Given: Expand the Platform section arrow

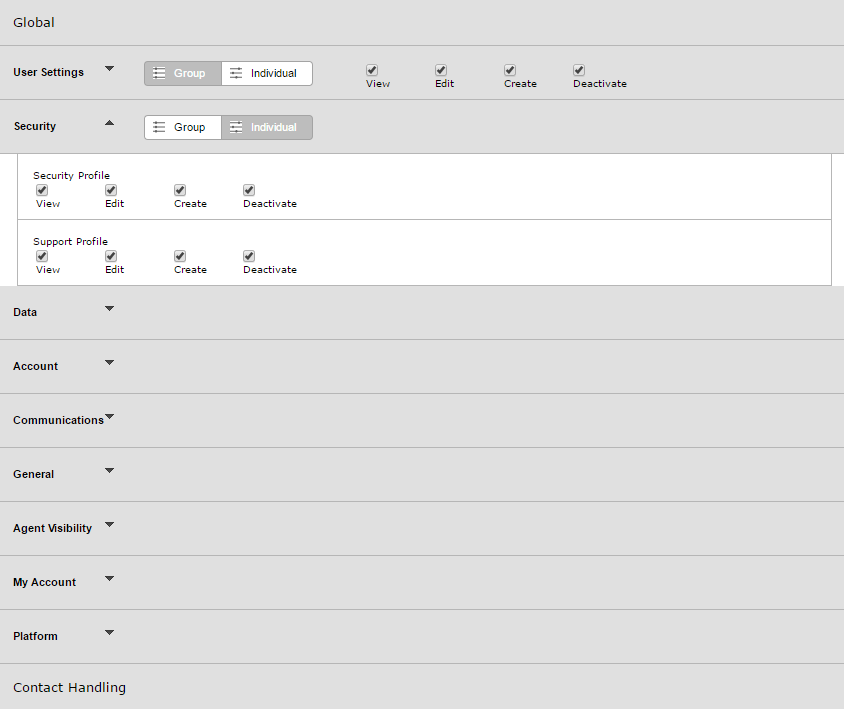Looking at the screenshot, I should pos(109,632).
